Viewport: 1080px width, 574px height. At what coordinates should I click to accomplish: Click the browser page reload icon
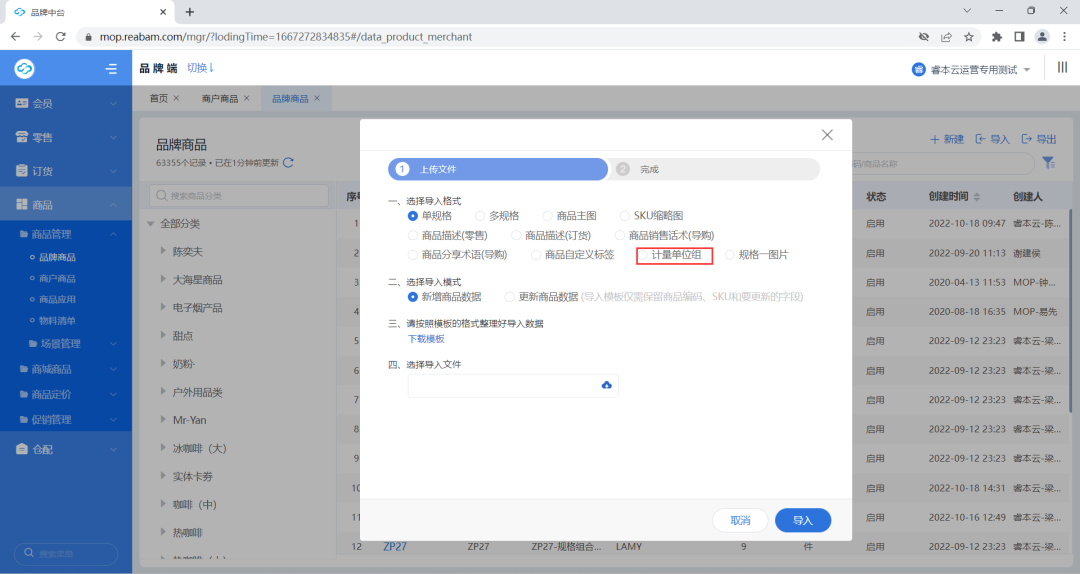point(61,37)
